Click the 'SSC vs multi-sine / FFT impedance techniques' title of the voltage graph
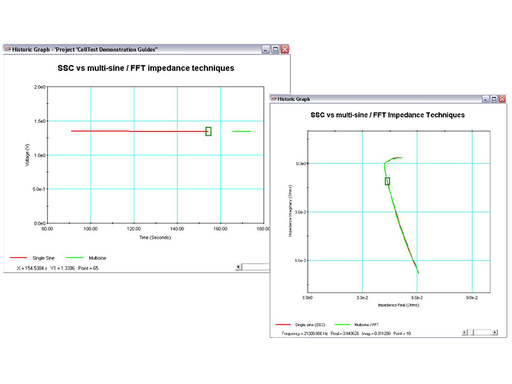Image resolution: width=512 pixels, height=384 pixels. (146, 68)
